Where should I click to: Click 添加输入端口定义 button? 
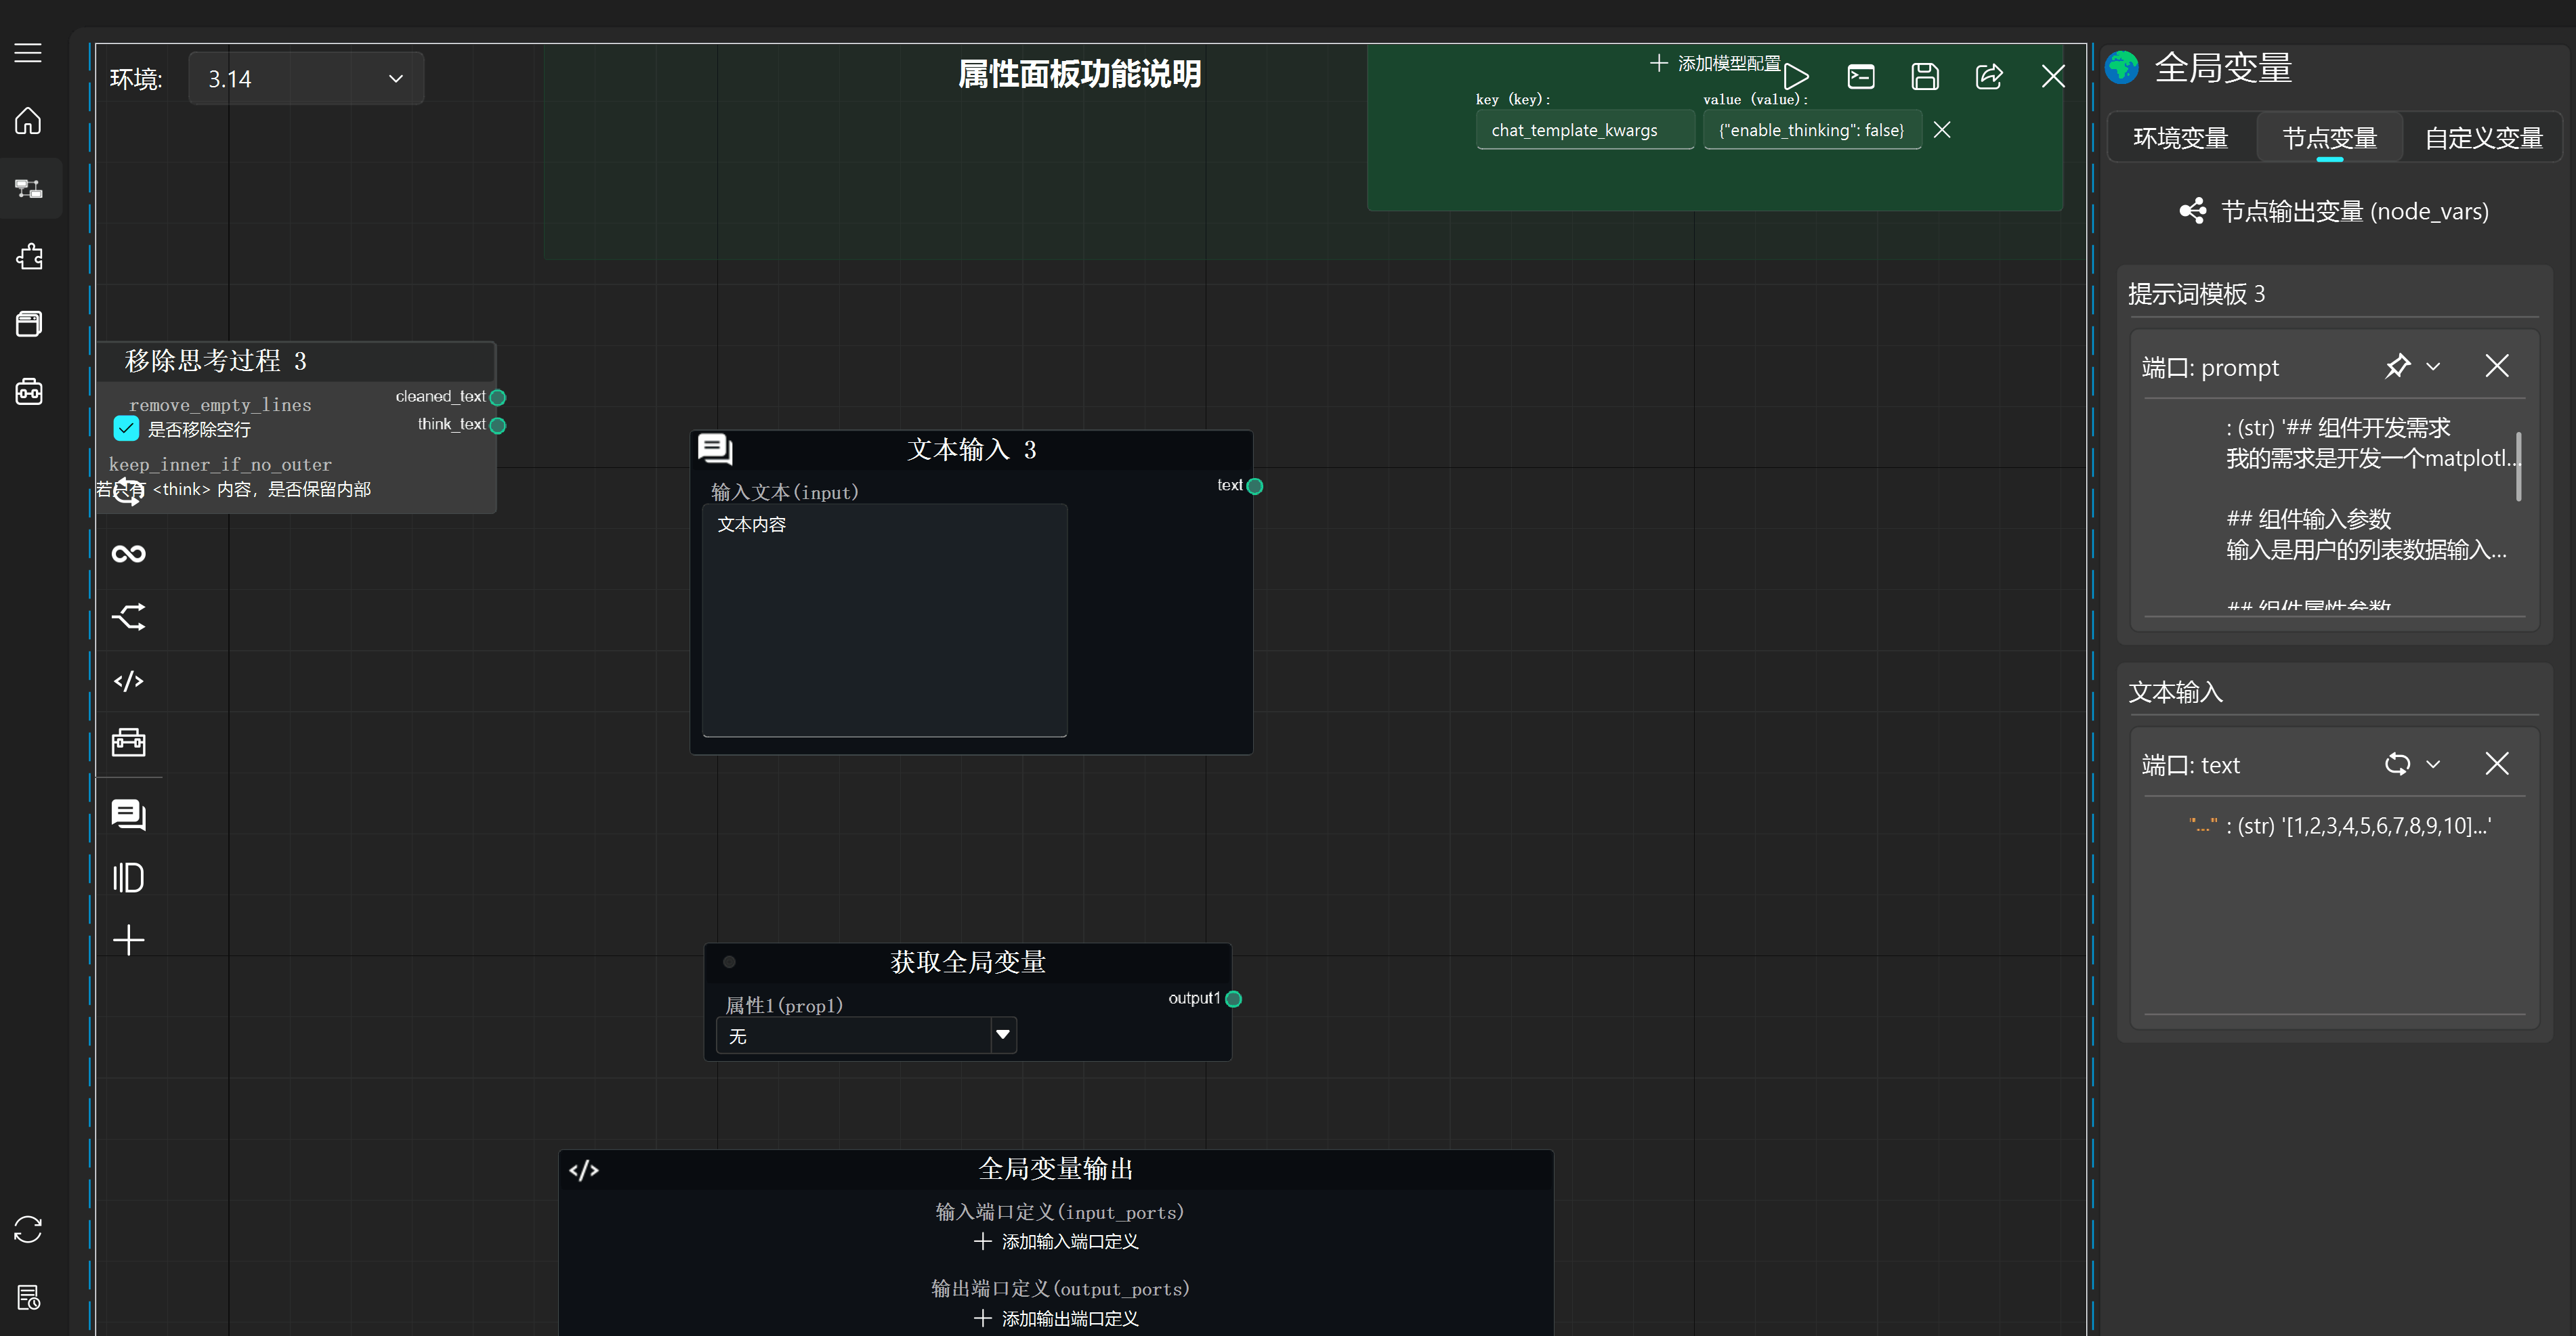pyautogui.click(x=1056, y=1241)
